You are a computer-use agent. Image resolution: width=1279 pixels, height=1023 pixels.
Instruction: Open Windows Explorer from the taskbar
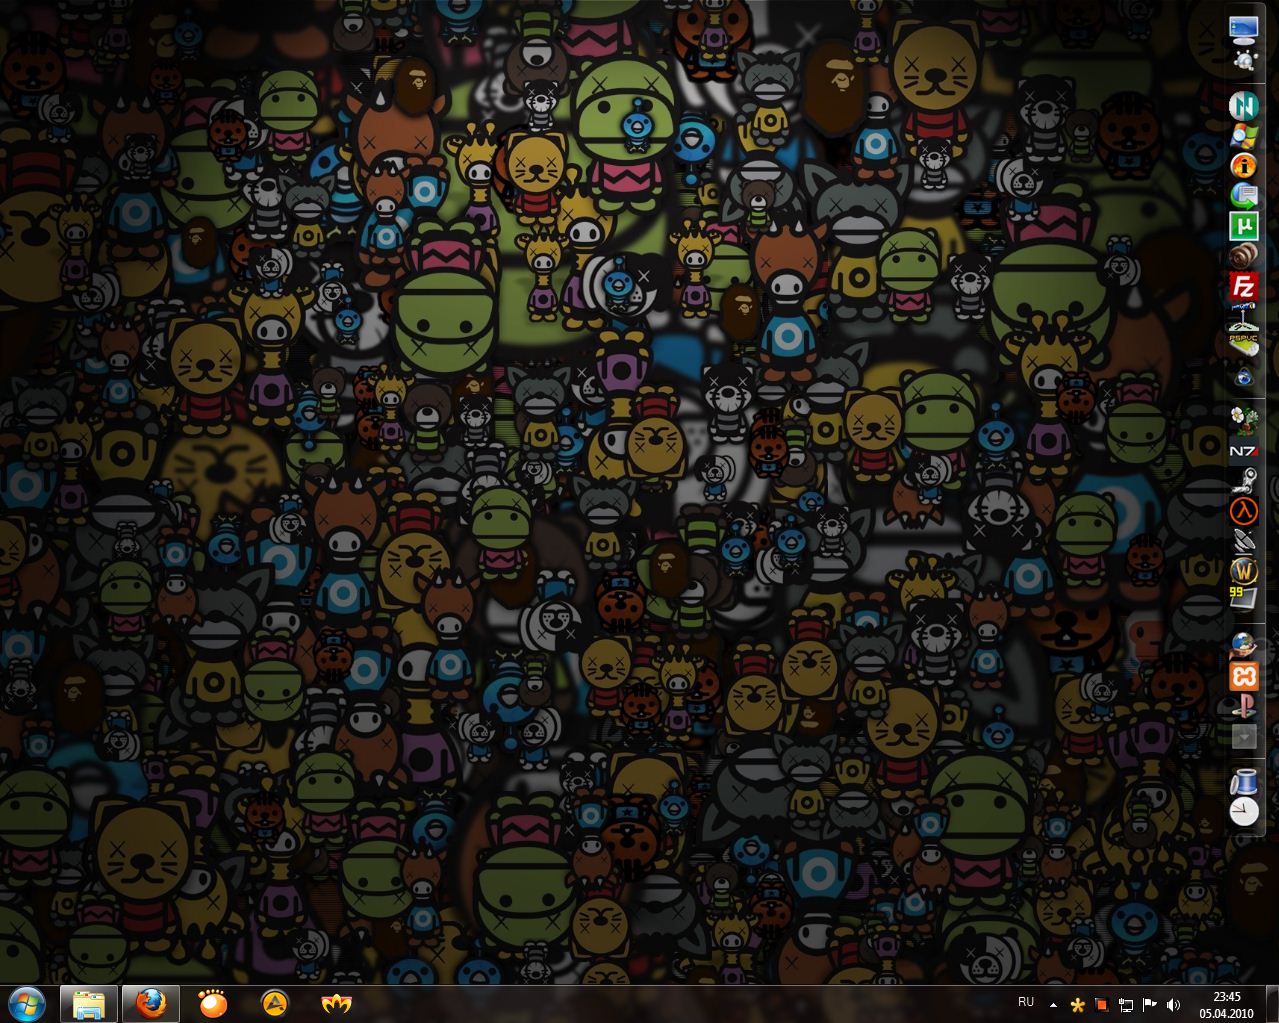(89, 1004)
